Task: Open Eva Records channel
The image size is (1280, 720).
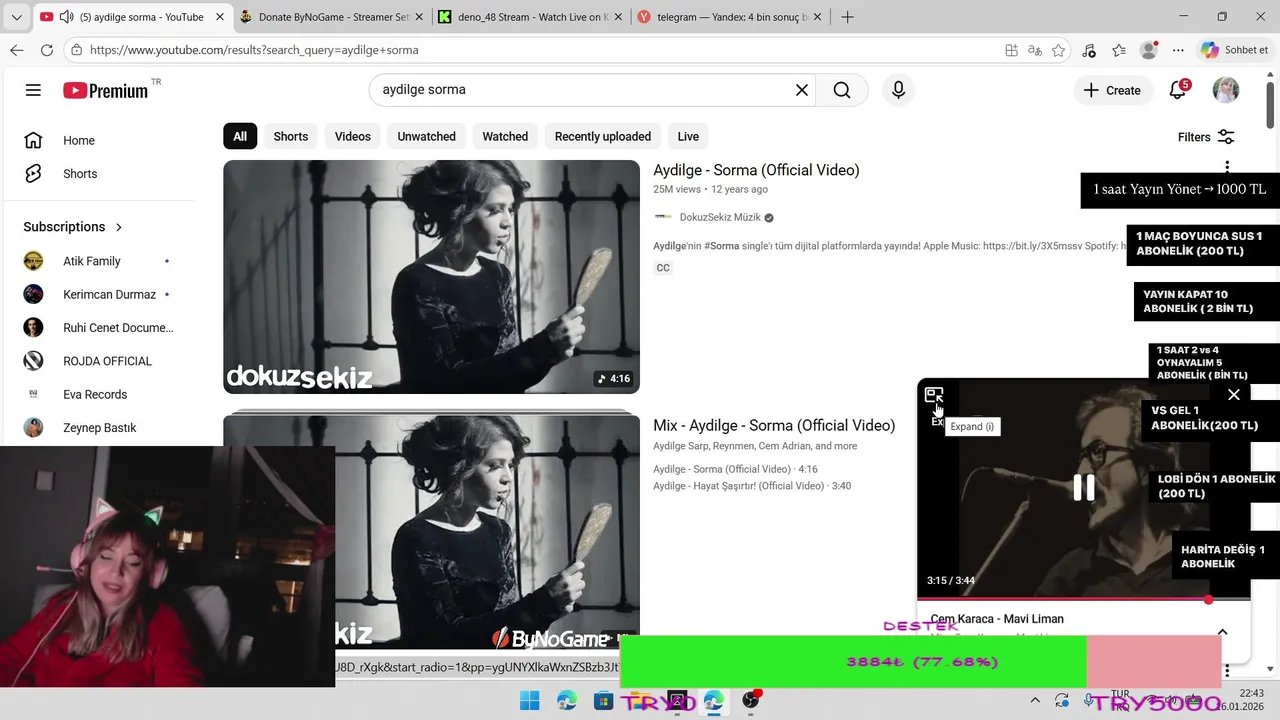Action: point(97,394)
